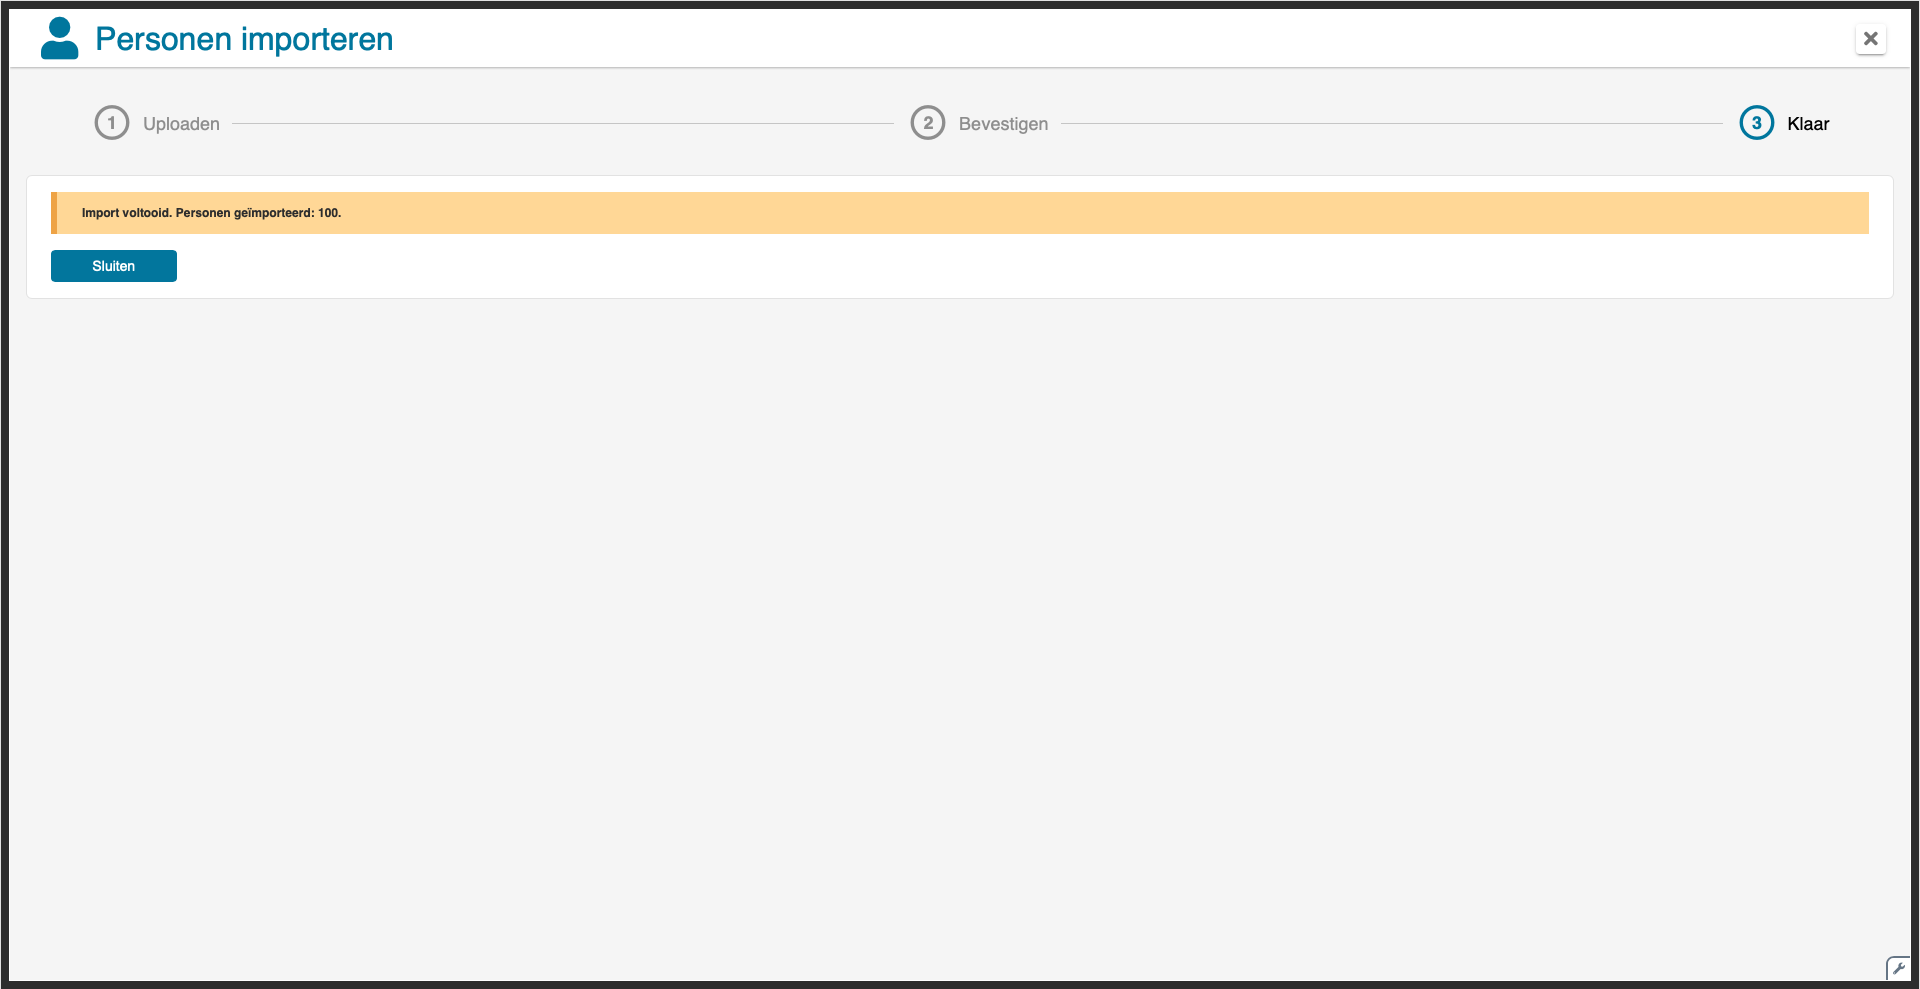Click white panel area right of Sluiten
This screenshot has width=1920, height=989.
point(1000,266)
